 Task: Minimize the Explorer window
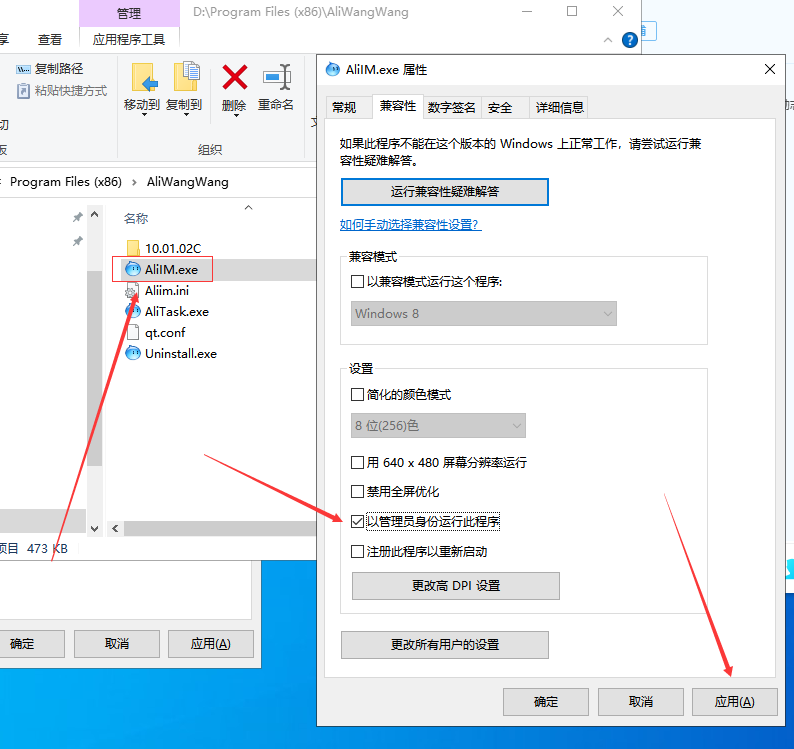click(x=527, y=11)
